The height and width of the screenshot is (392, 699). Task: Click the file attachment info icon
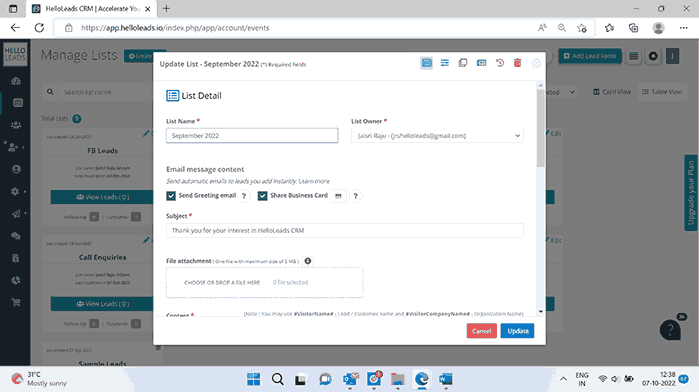pos(308,261)
